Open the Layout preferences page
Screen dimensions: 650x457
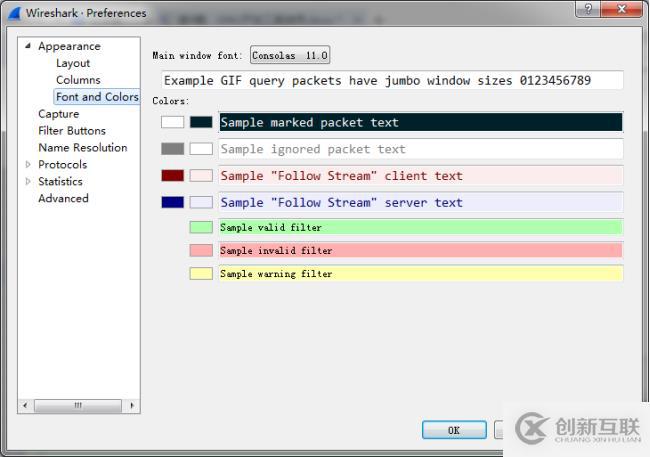point(73,63)
